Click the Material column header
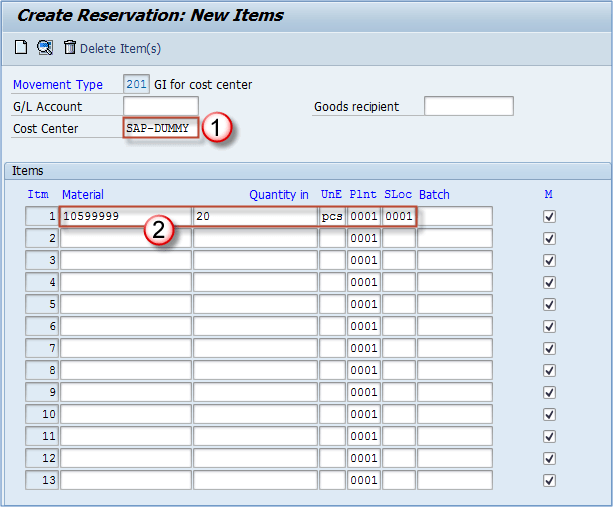Viewport: 613px width, 507px height. point(83,194)
